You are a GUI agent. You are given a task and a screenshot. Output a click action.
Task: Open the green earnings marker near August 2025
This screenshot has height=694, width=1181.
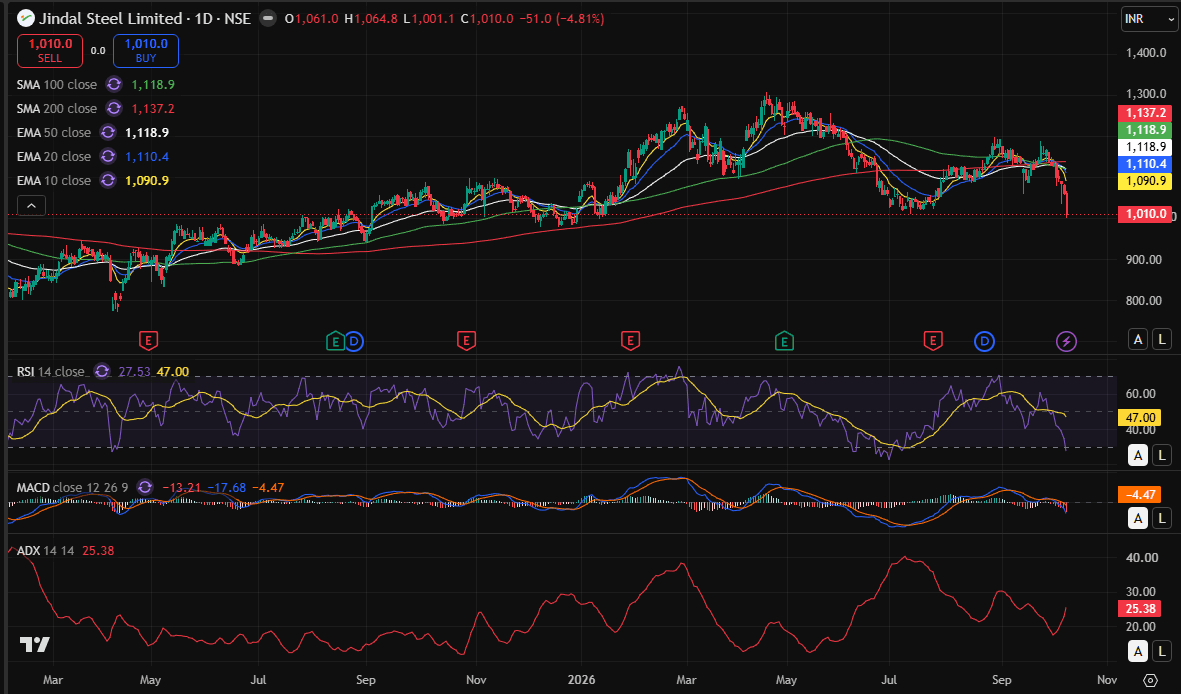335,341
